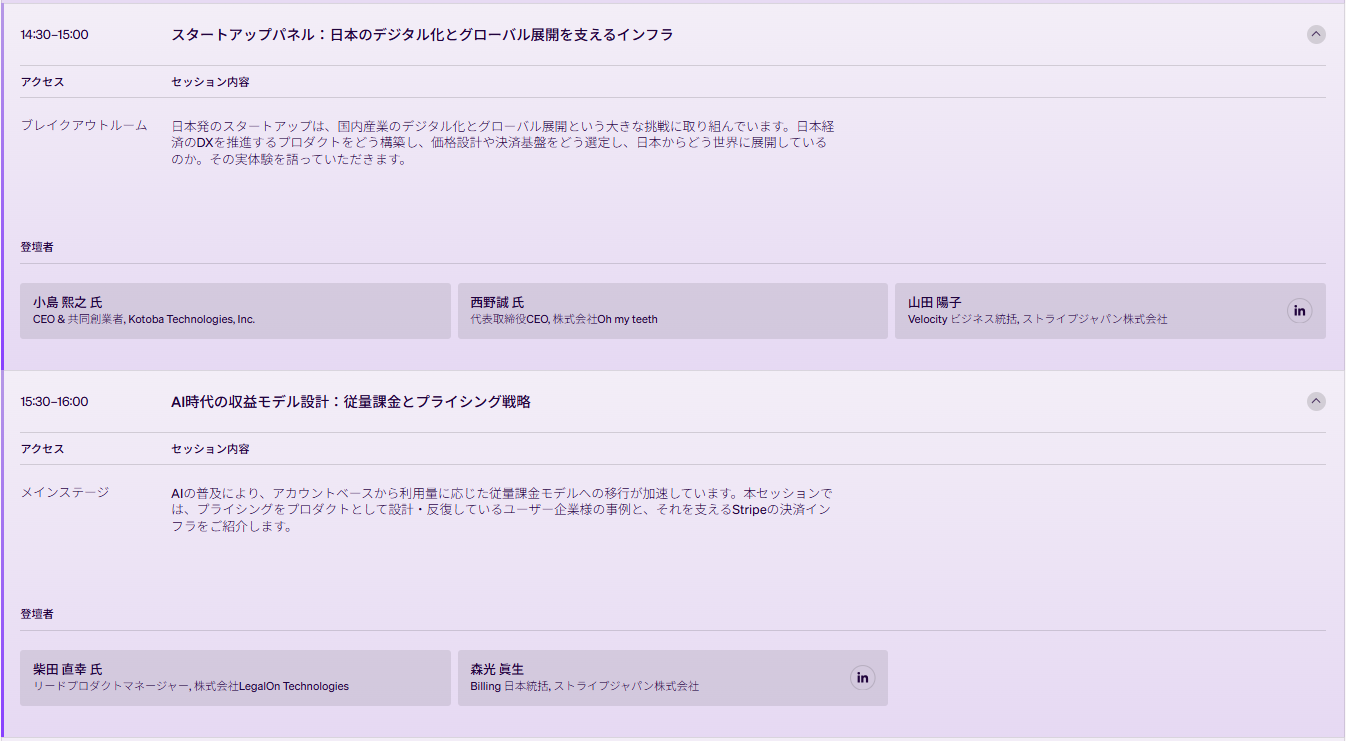Click the ブレイクアウトルーム access text

[84, 125]
